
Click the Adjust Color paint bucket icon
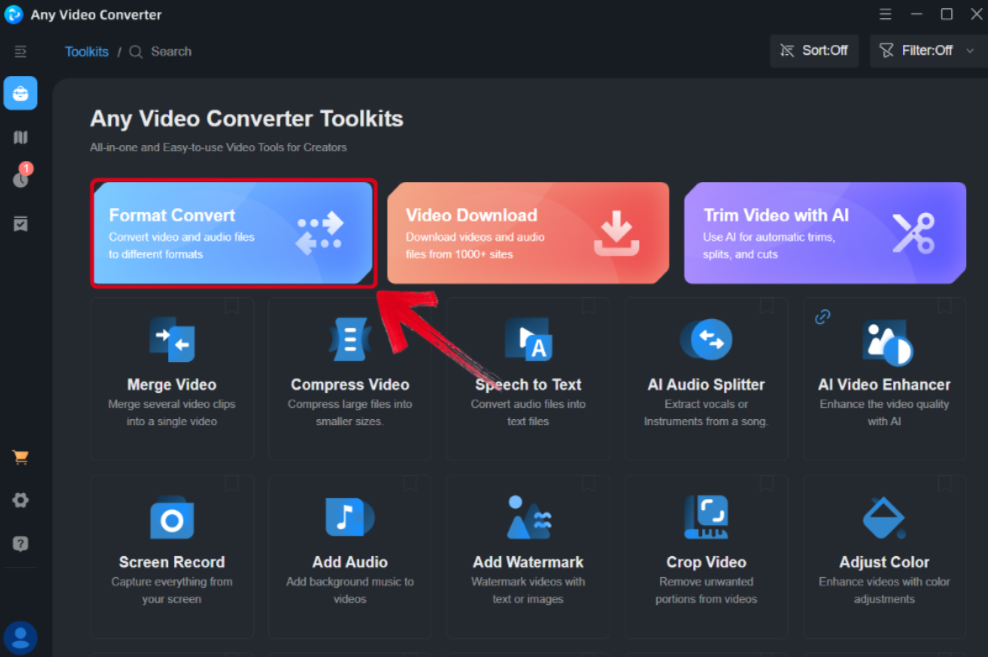point(884,518)
